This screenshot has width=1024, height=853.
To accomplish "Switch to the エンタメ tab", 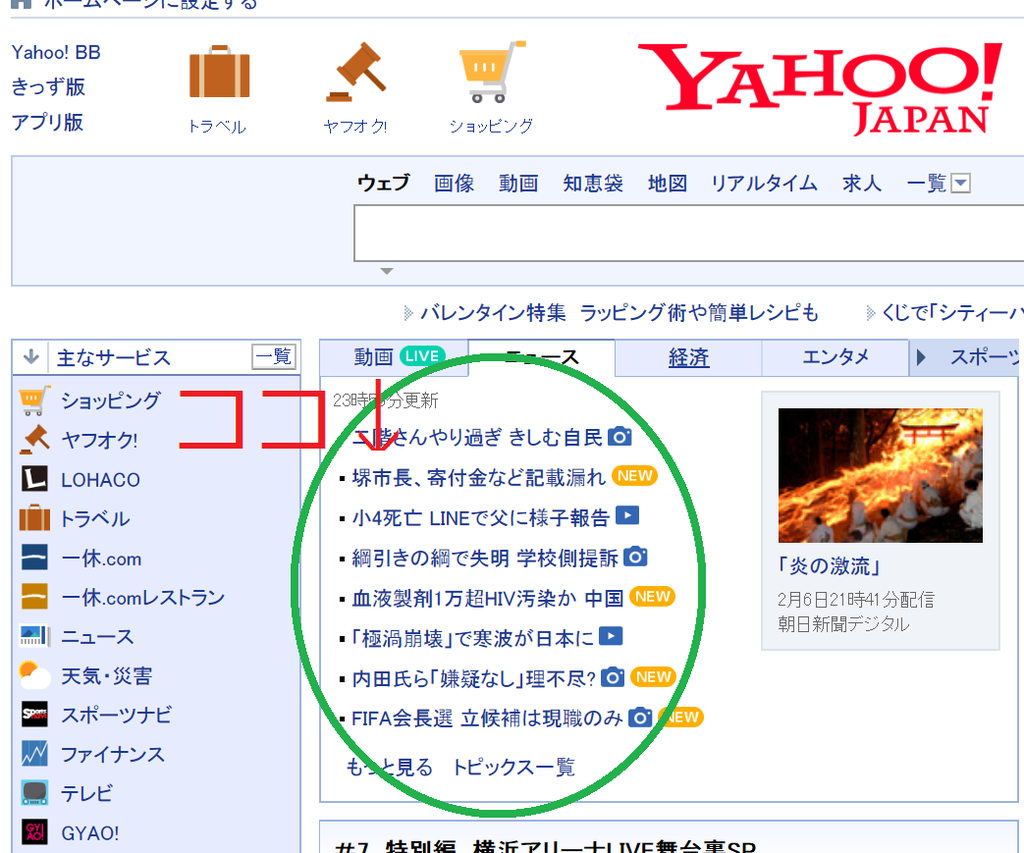I will point(835,358).
